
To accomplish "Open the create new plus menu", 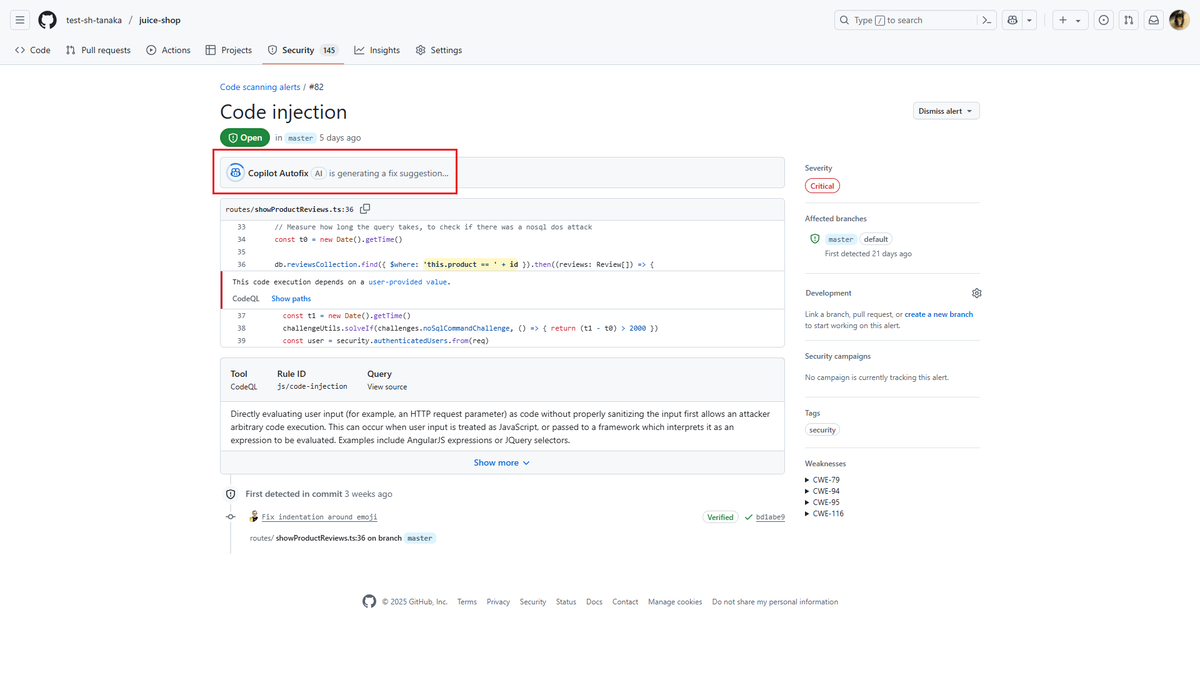I will tap(1069, 20).
